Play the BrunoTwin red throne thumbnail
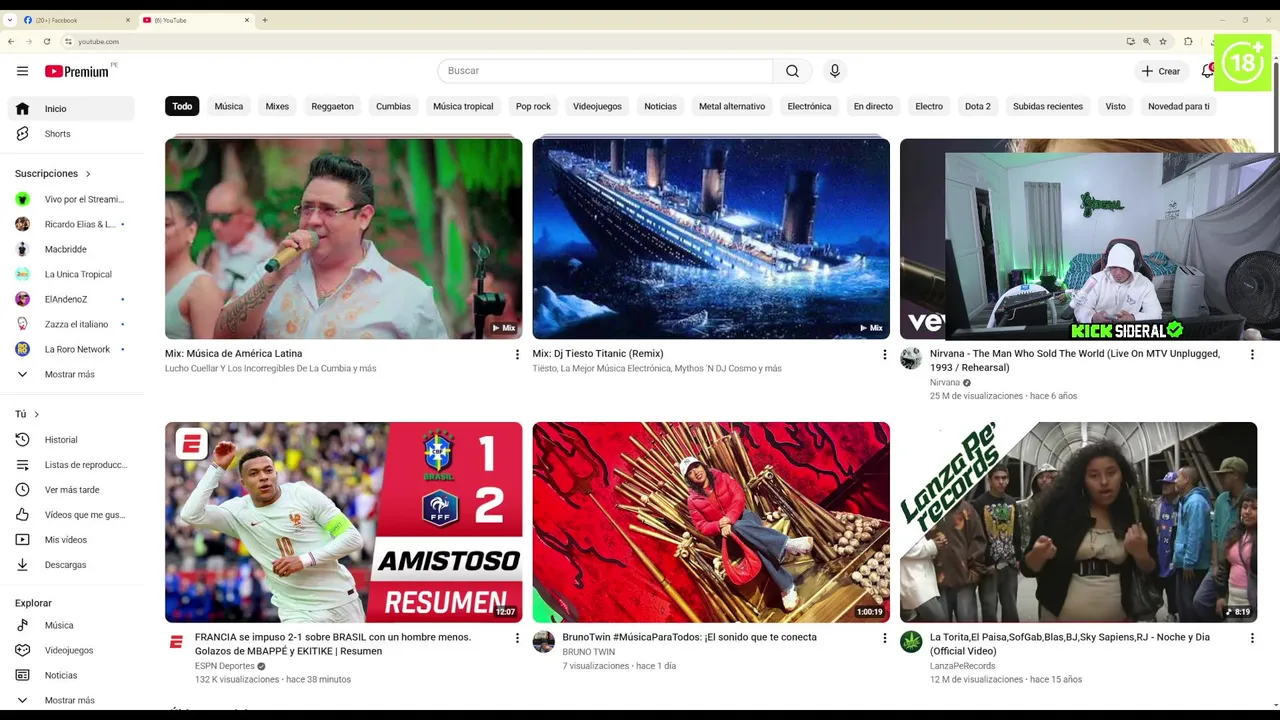 pyautogui.click(x=711, y=522)
